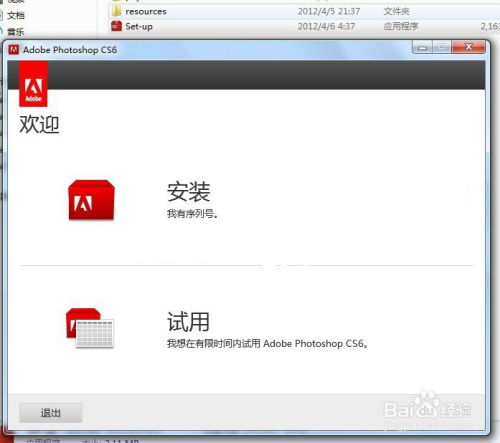The width and height of the screenshot is (500, 443).
Task: Click the resources folder icon in Explorer
Action: pyautogui.click(x=116, y=11)
